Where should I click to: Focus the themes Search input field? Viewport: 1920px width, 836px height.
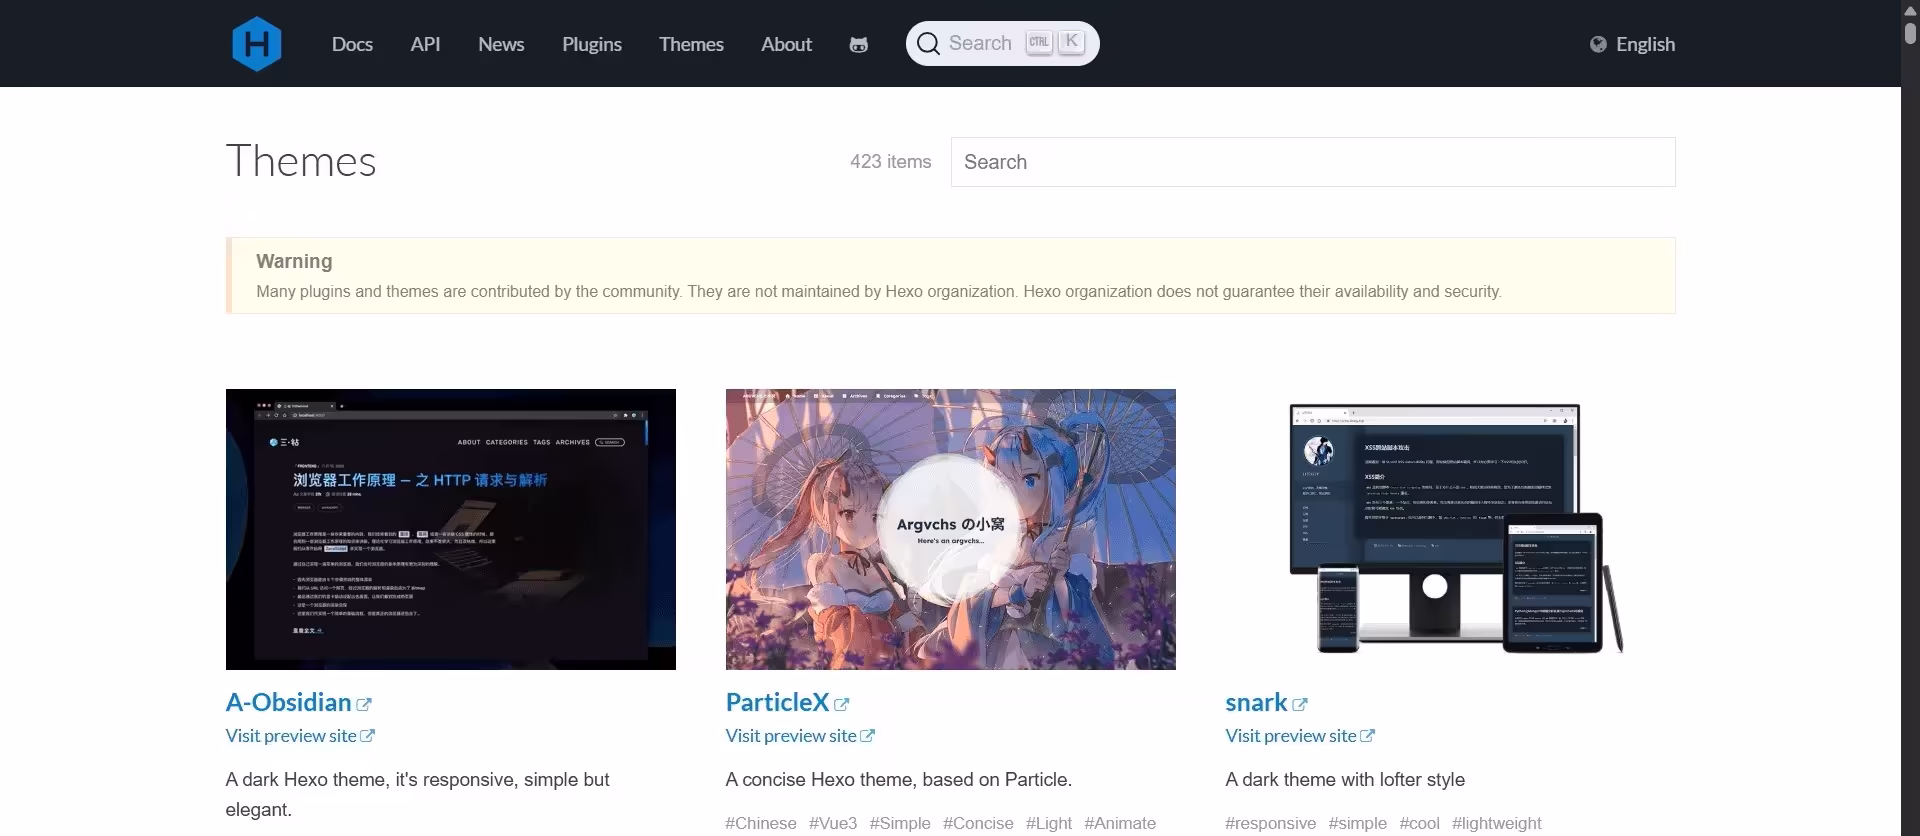pyautogui.click(x=1313, y=162)
